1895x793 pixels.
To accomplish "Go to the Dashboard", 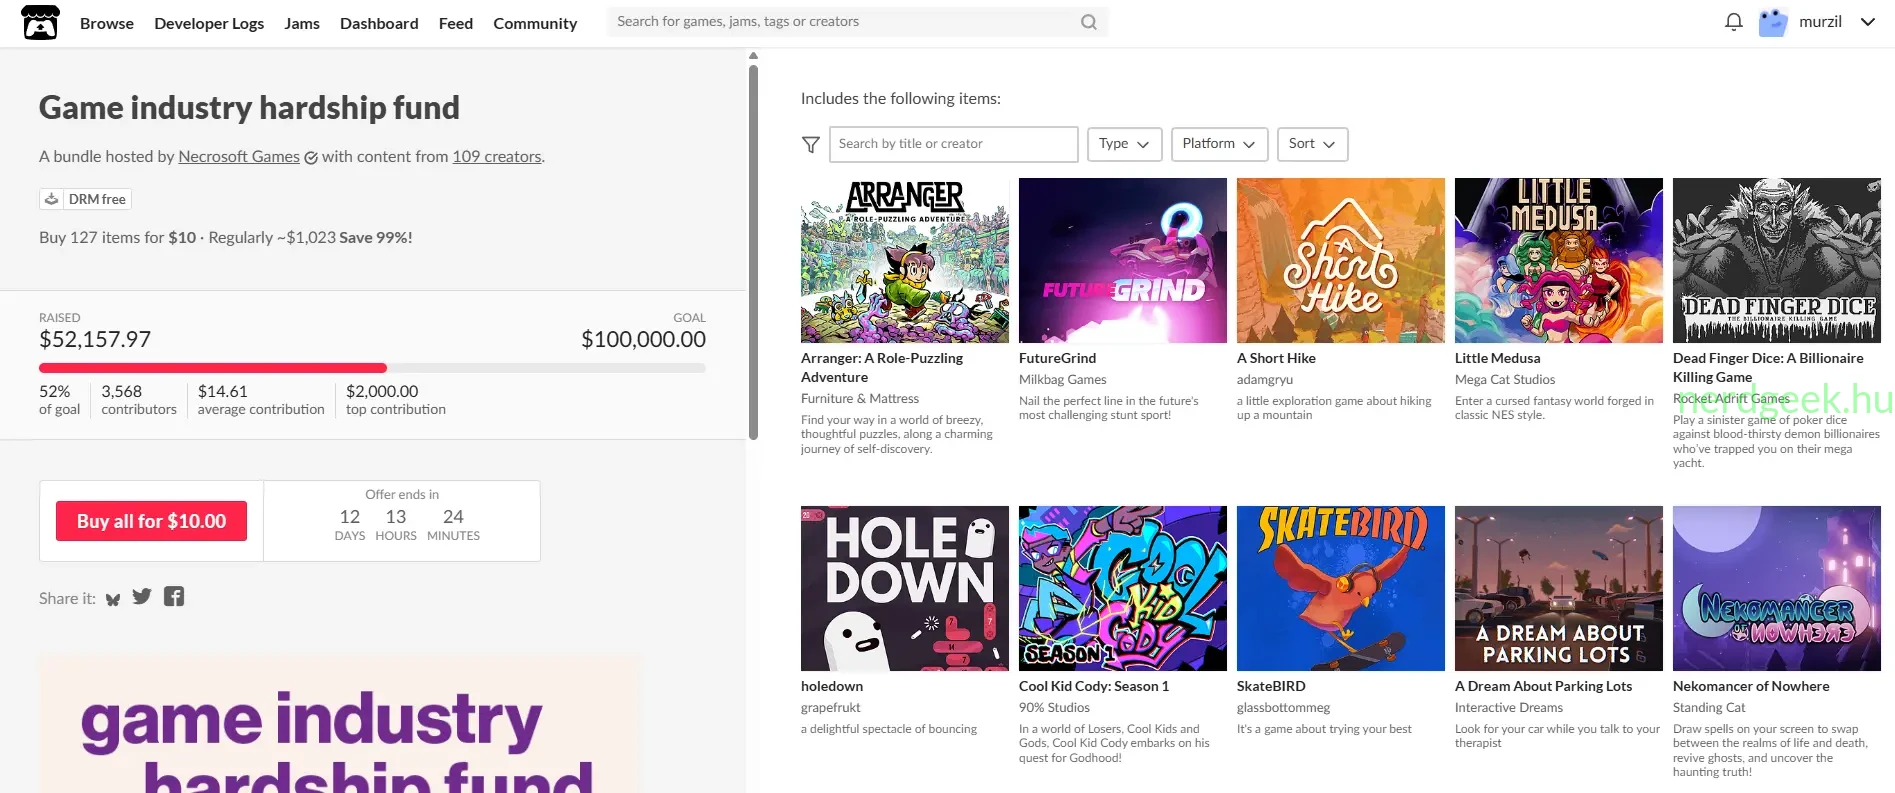I will point(379,23).
